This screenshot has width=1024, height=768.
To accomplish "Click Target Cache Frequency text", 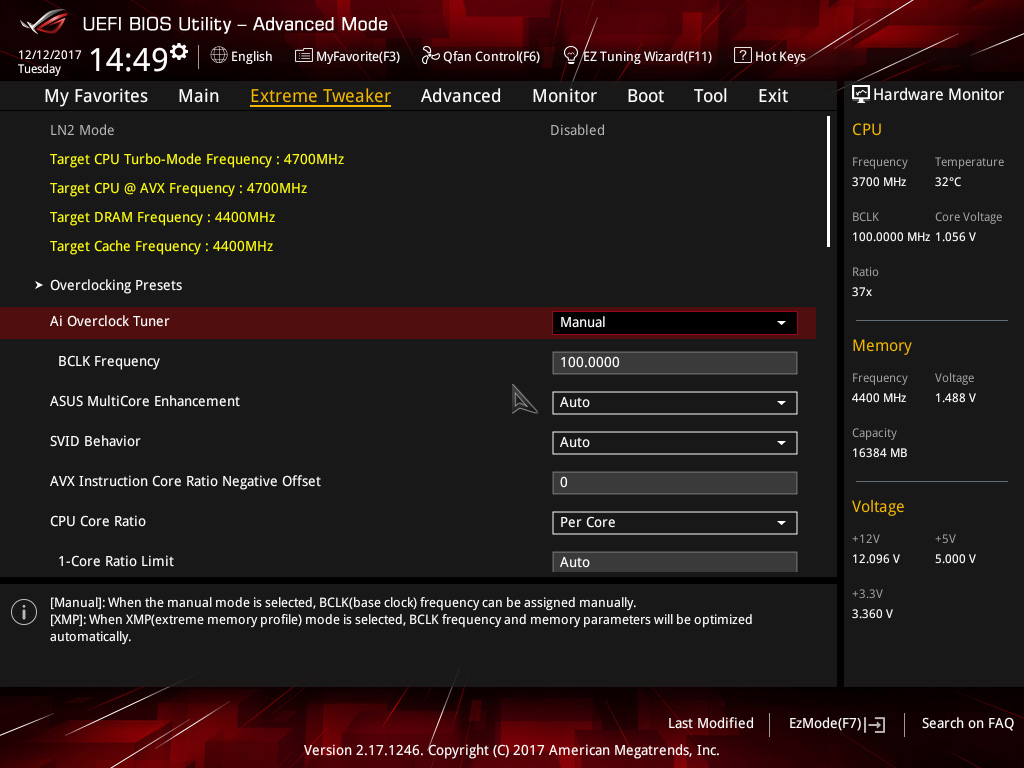I will click(161, 246).
